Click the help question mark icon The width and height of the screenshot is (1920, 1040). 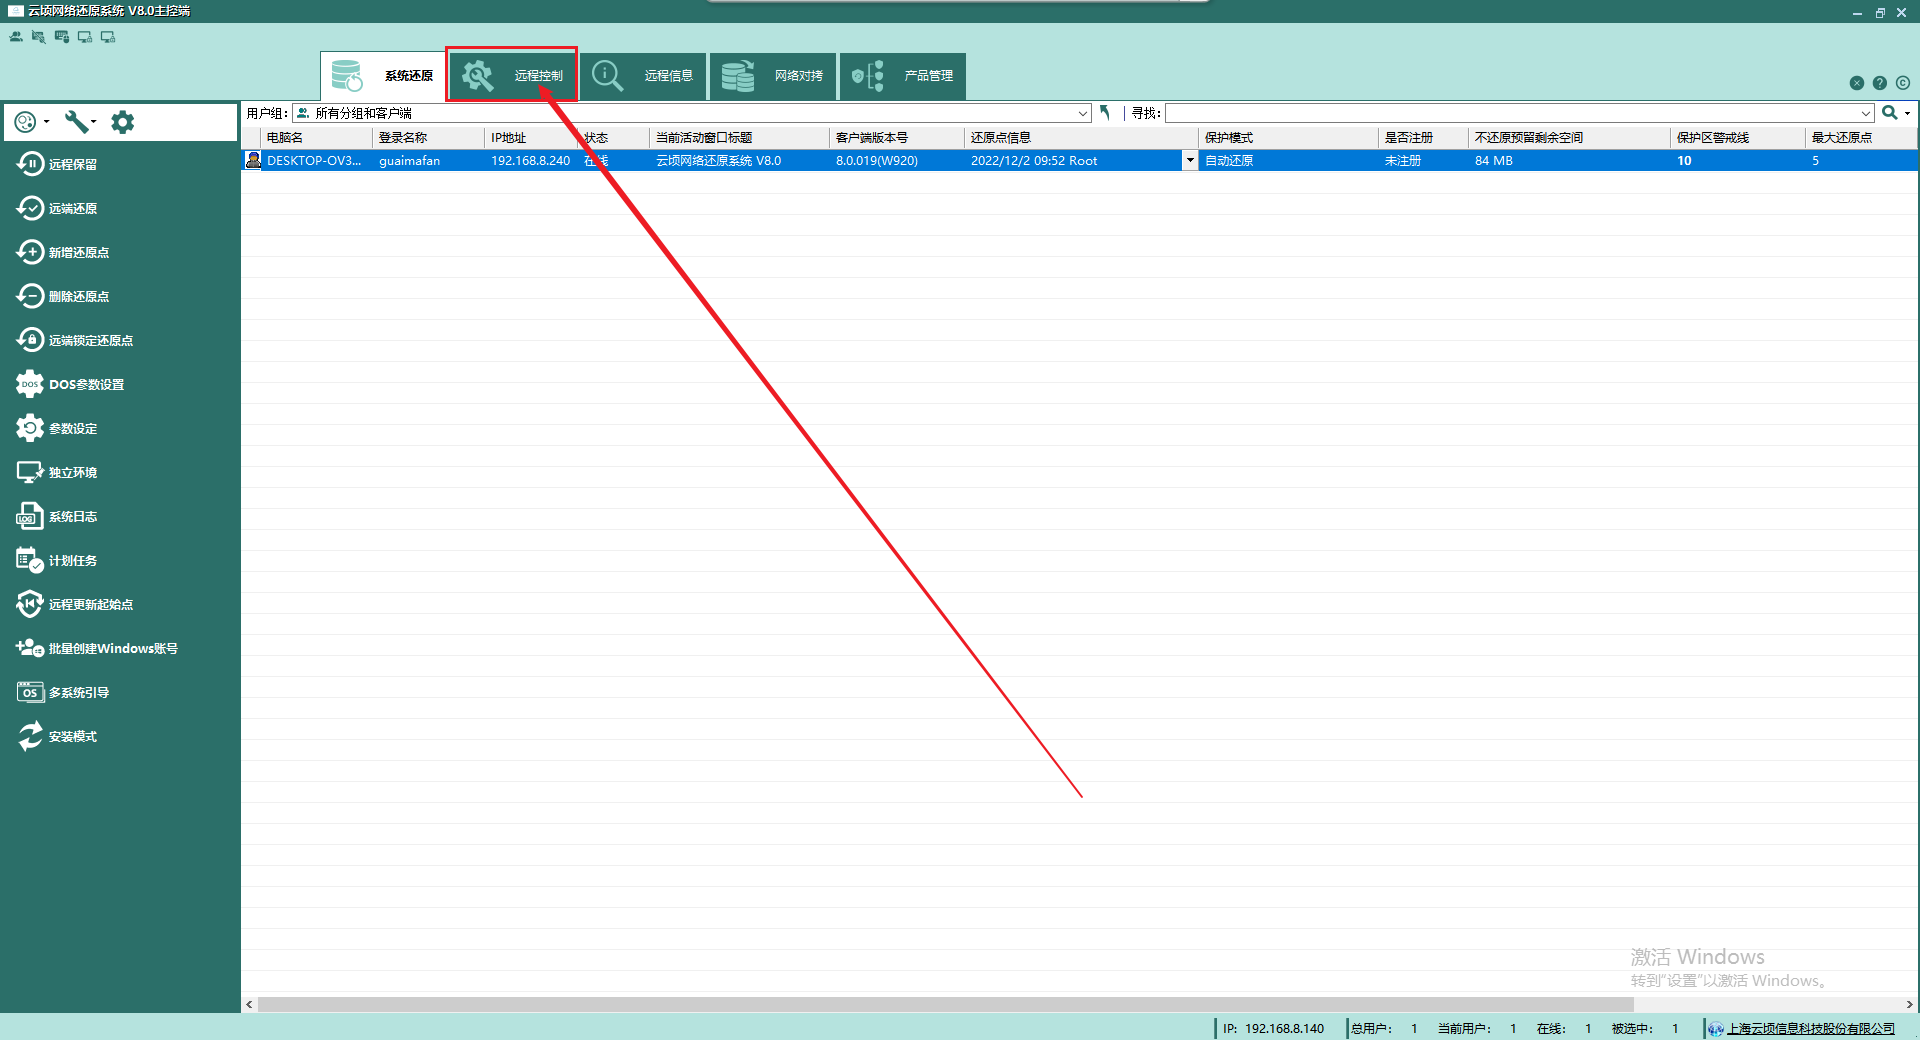coord(1879,83)
